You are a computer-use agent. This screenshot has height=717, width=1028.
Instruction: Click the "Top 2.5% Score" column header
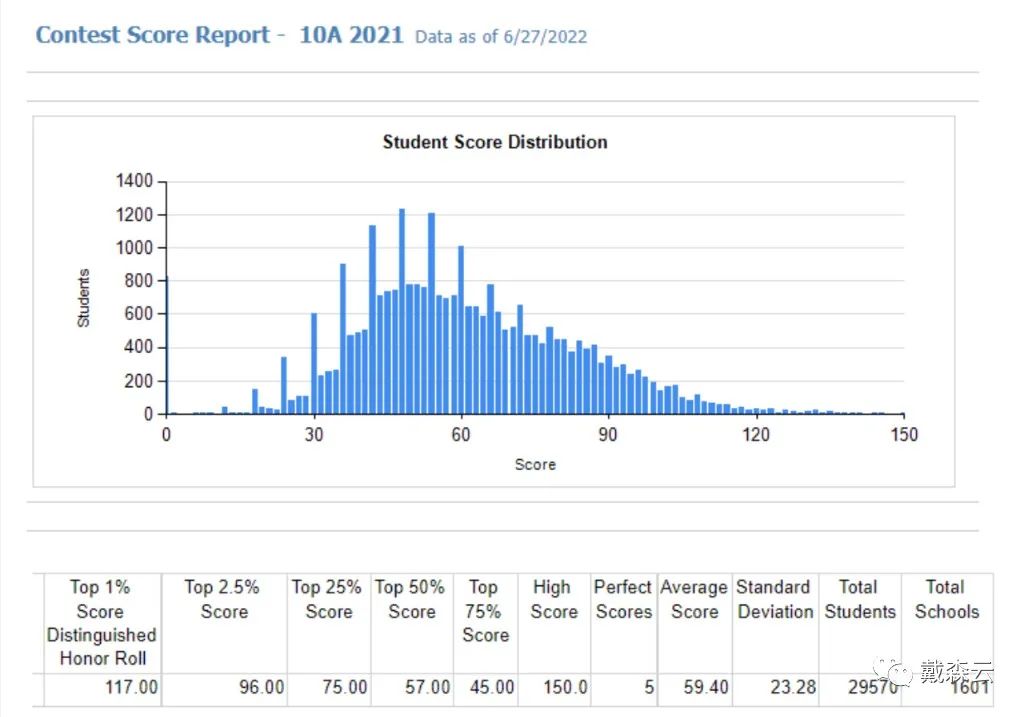222,599
